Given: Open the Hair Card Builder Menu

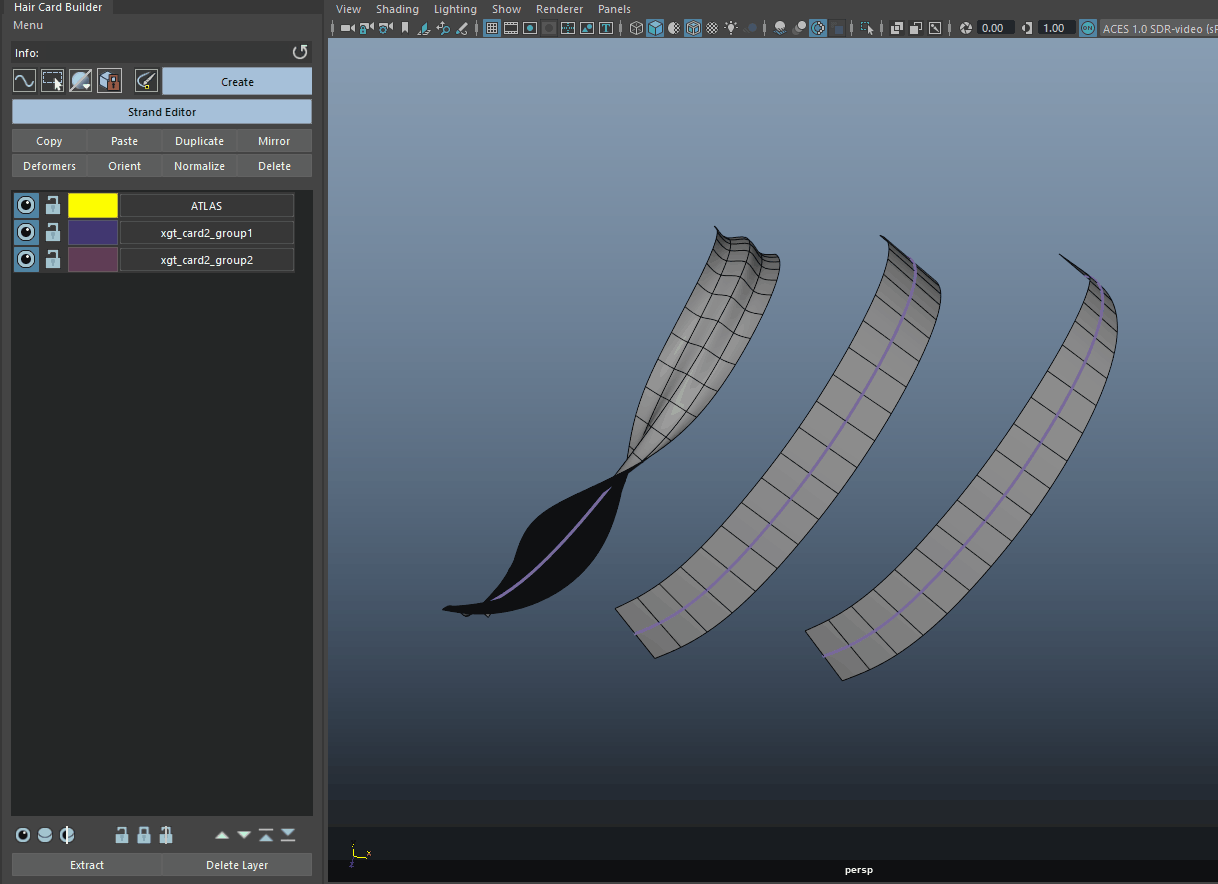Looking at the screenshot, I should point(28,25).
